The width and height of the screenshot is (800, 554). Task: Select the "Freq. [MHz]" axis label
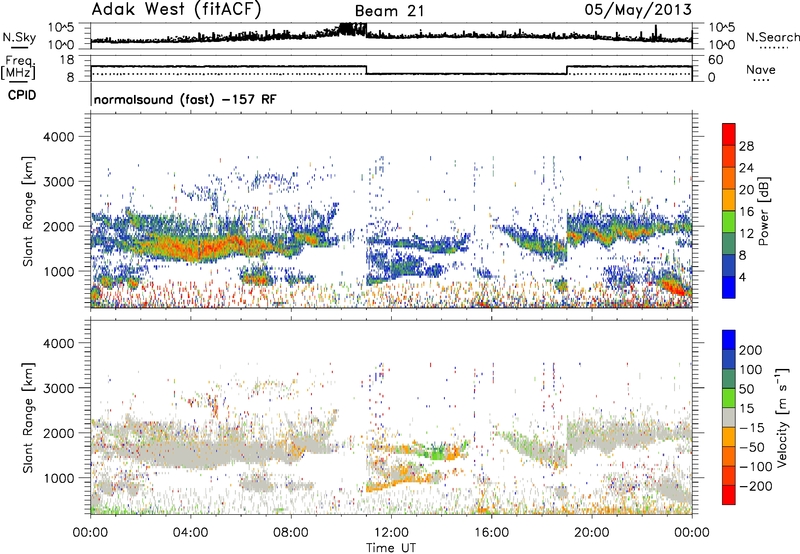coord(18,68)
